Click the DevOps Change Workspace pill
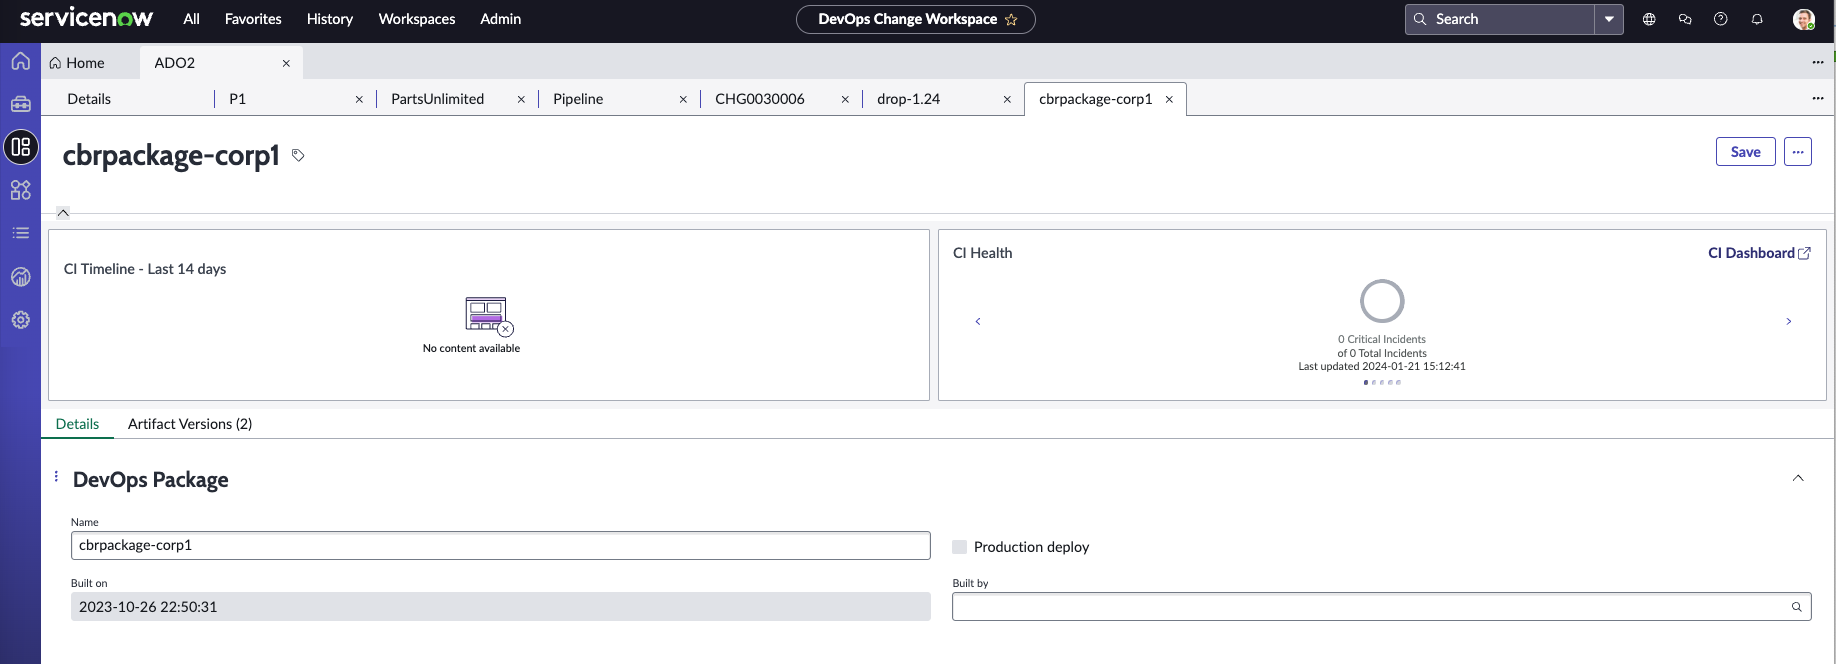 pos(916,19)
